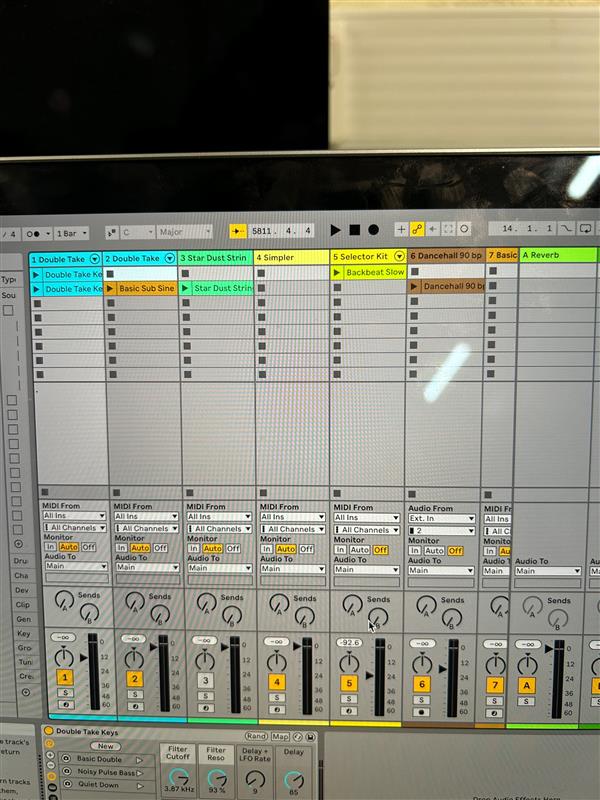Viewport: 600px width, 800px height.
Task: Deactivate track 3 with its activator button
Action: [205, 681]
